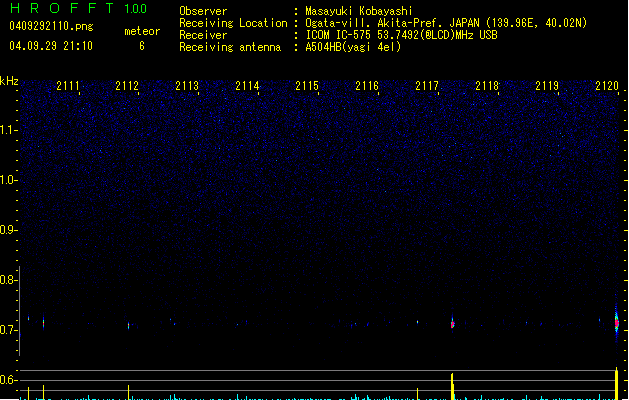Click the 'Observer' field label

pos(203,11)
